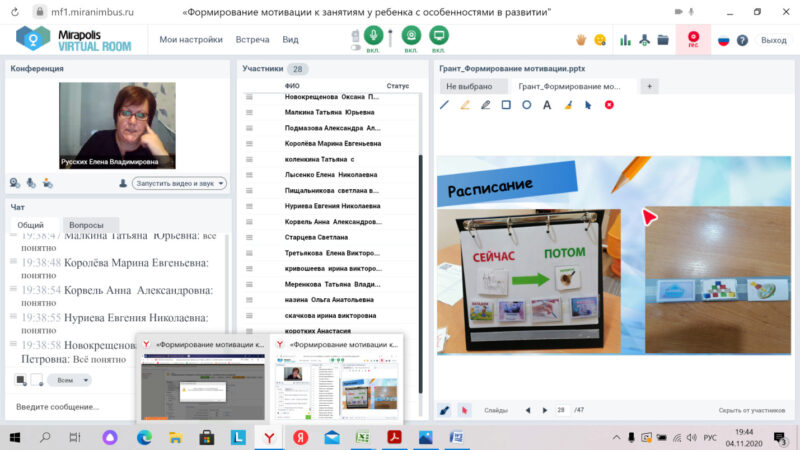Open the Windows Start menu
The height and width of the screenshot is (450, 800).
tap(15, 437)
